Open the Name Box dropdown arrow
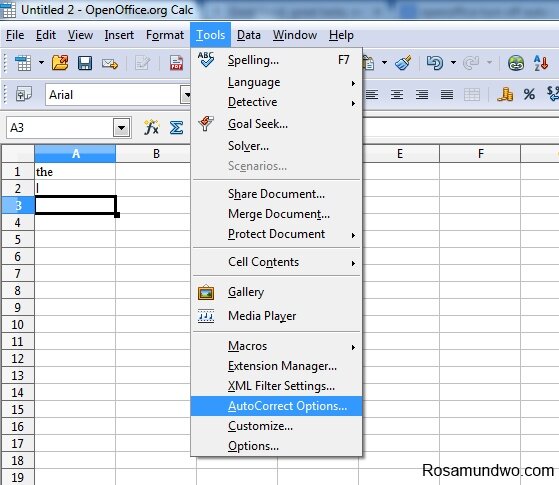This screenshot has height=485, width=559. [x=122, y=128]
